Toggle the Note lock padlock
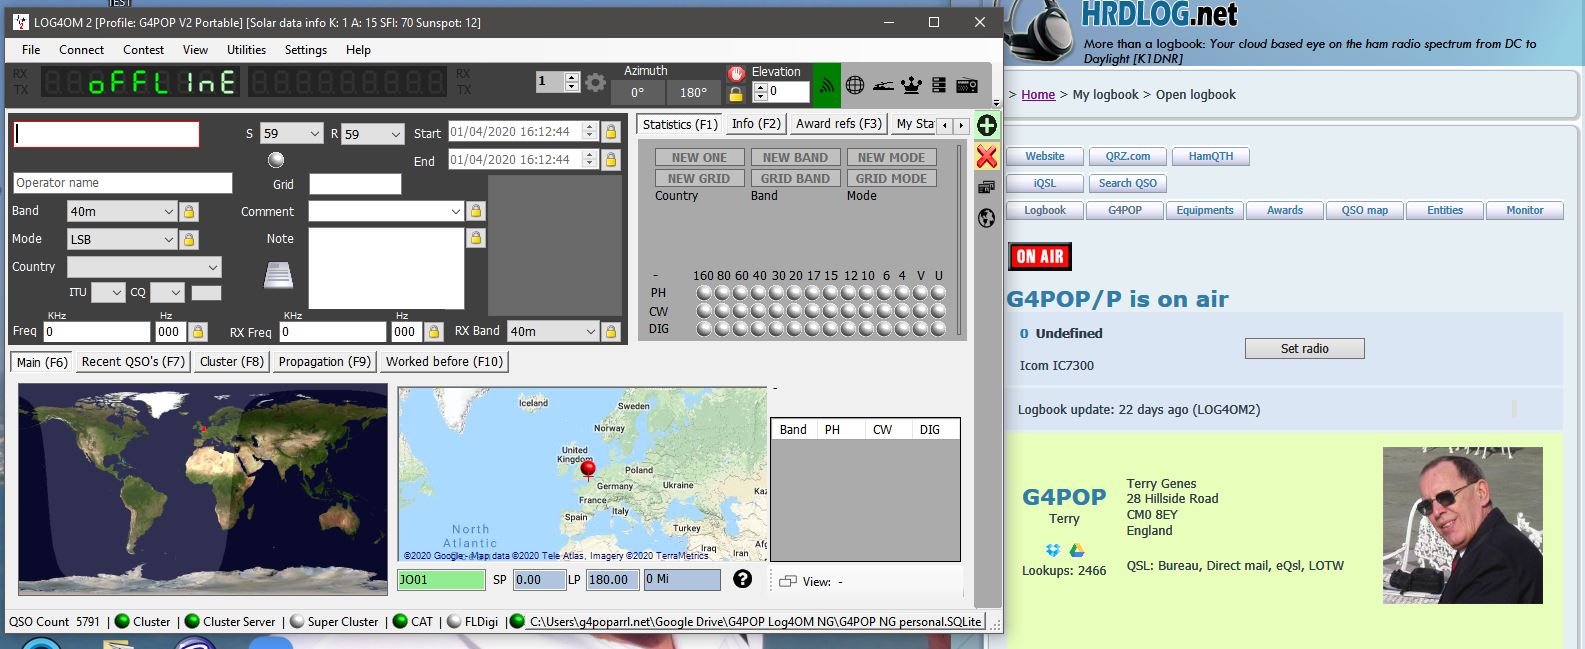The height and width of the screenshot is (649, 1585). (476, 238)
